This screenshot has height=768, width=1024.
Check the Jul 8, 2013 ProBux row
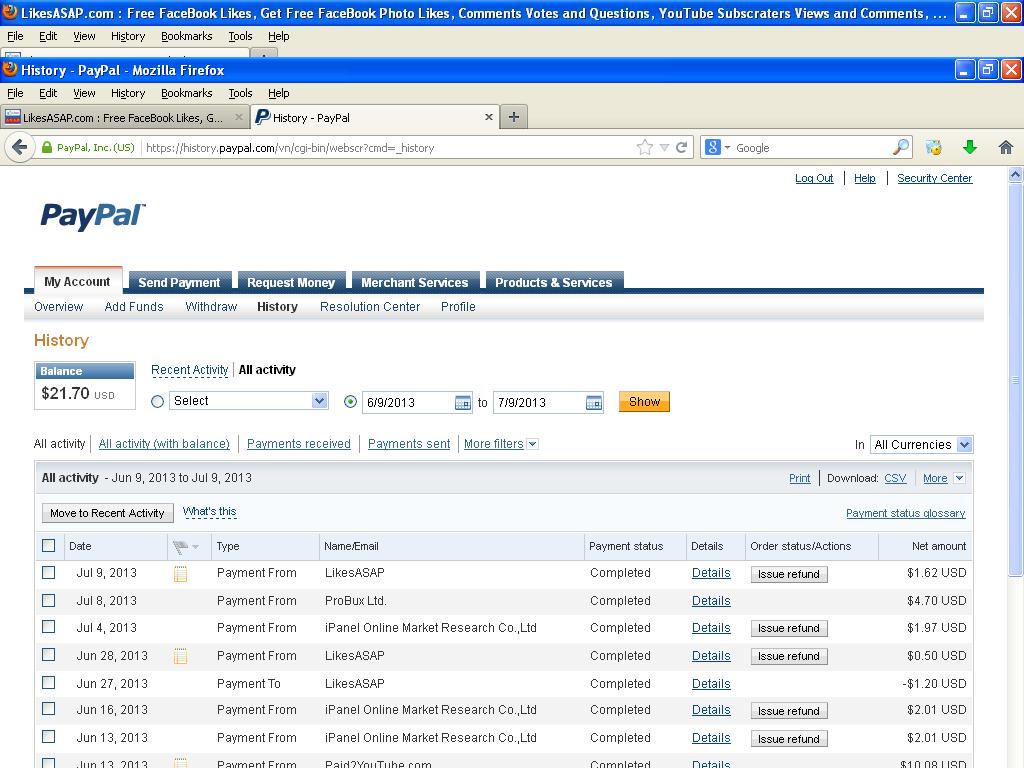tap(48, 600)
